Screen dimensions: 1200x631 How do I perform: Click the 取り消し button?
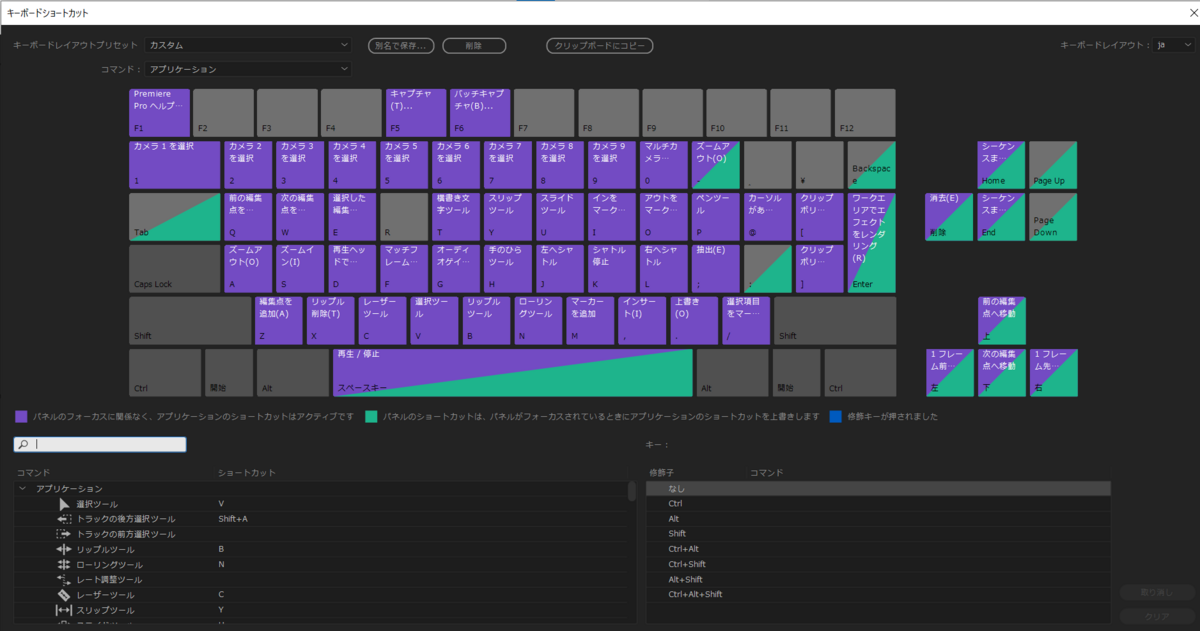(1158, 592)
